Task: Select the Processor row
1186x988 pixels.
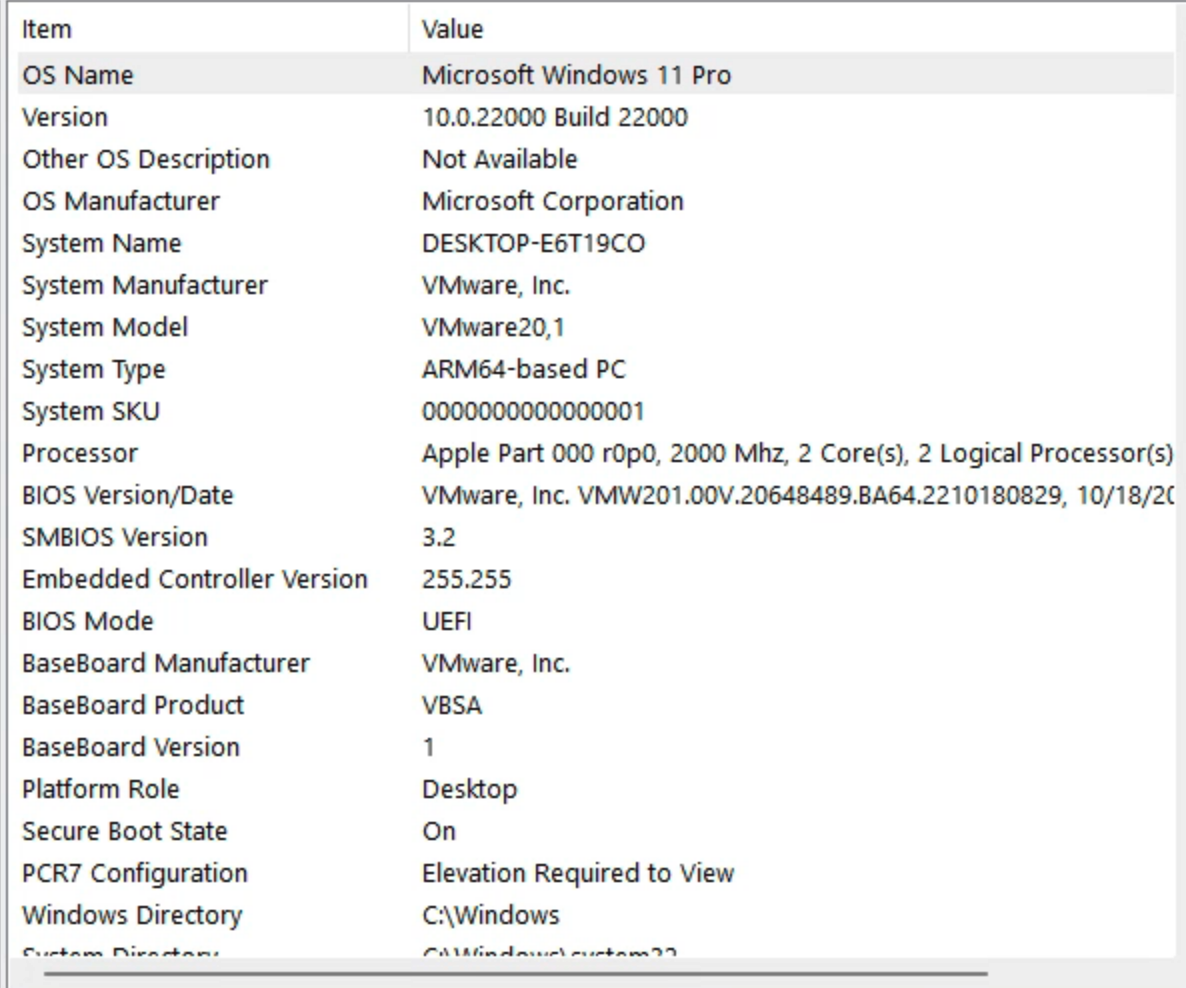Action: [x=80, y=453]
